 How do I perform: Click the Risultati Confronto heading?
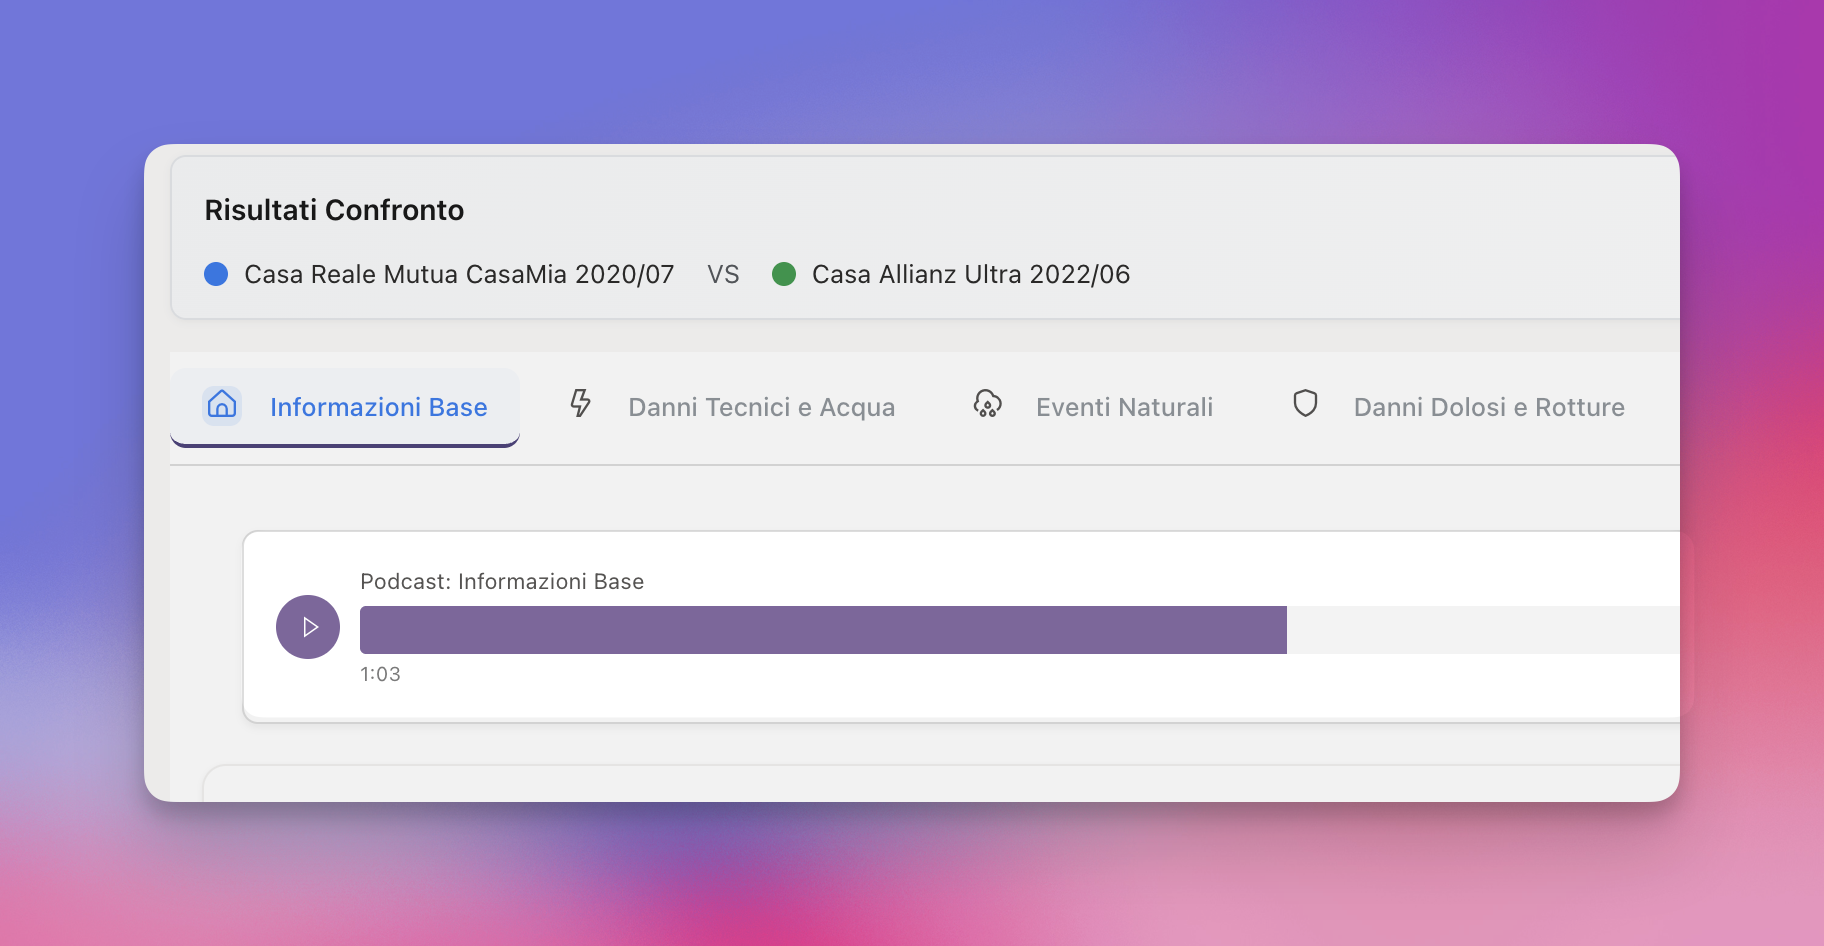pos(334,210)
